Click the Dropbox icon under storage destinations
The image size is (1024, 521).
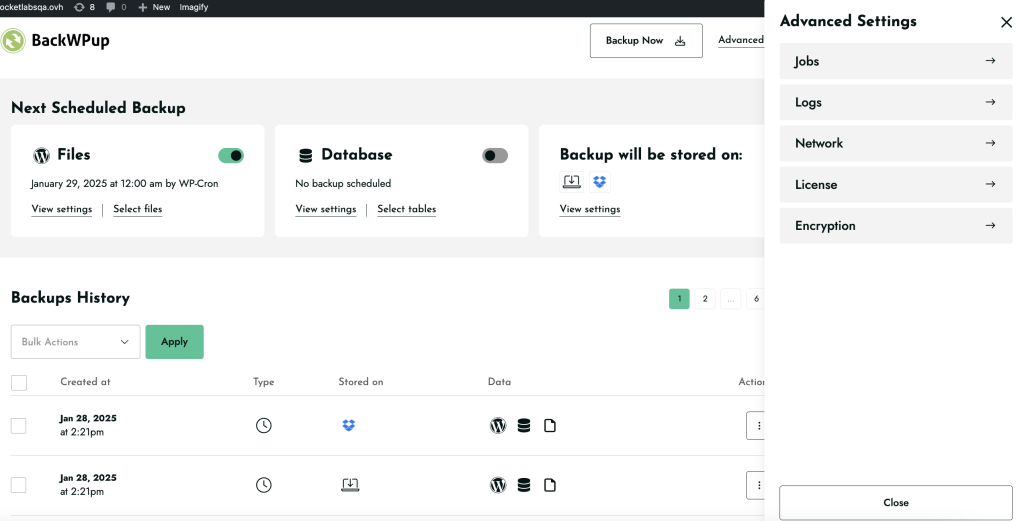click(x=600, y=182)
